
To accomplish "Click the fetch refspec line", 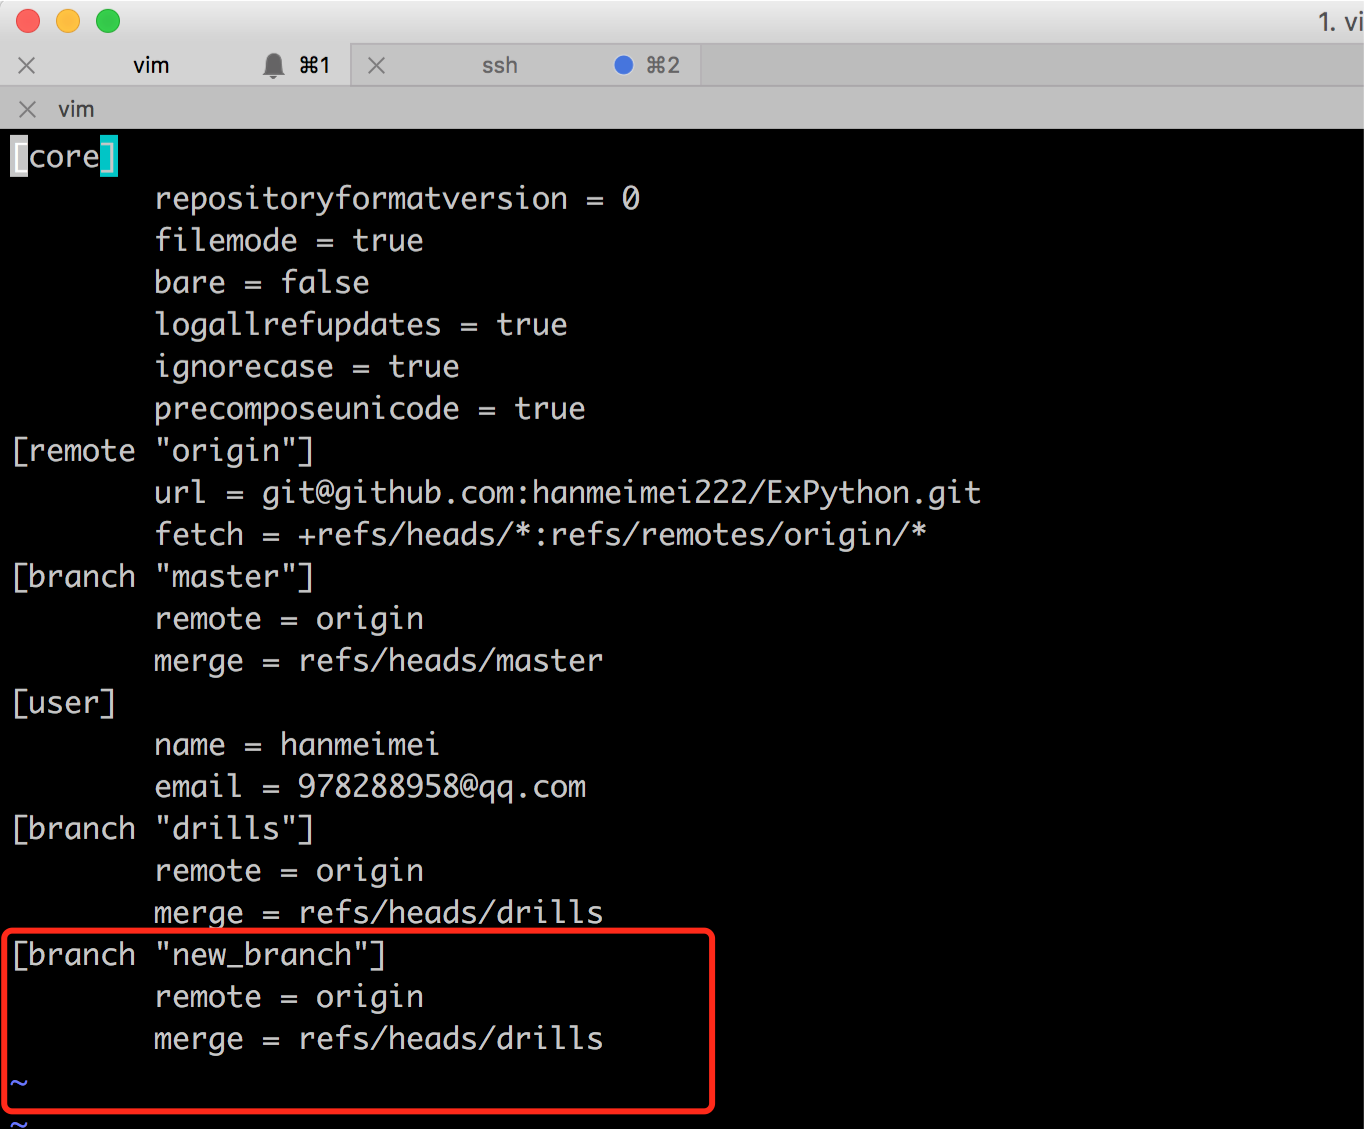I will (540, 535).
